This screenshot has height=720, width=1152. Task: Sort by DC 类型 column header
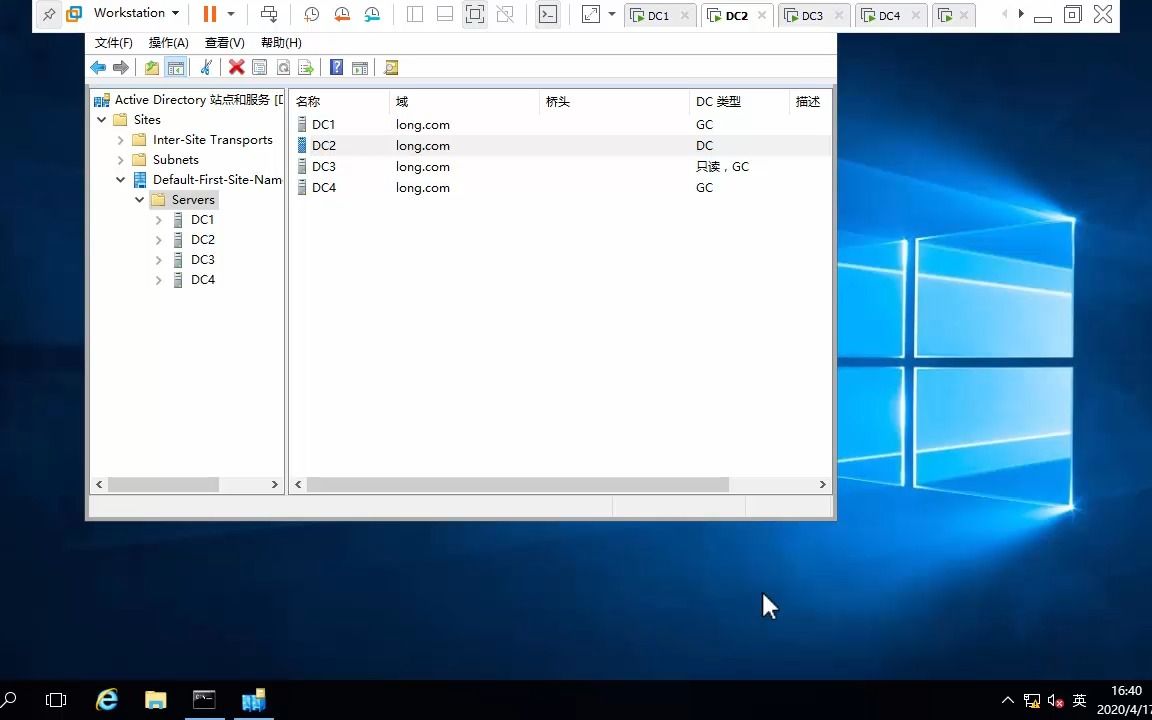(x=738, y=102)
